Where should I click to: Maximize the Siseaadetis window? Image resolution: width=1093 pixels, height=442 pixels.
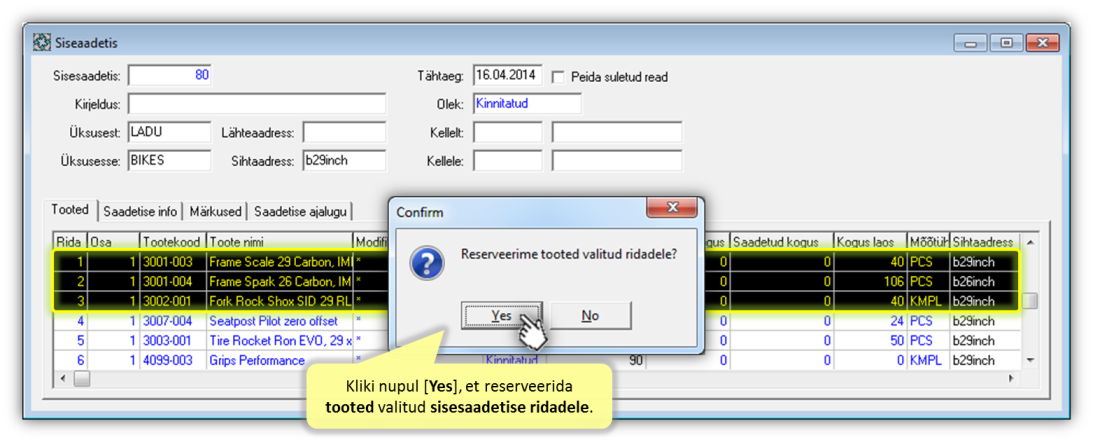(x=1006, y=43)
